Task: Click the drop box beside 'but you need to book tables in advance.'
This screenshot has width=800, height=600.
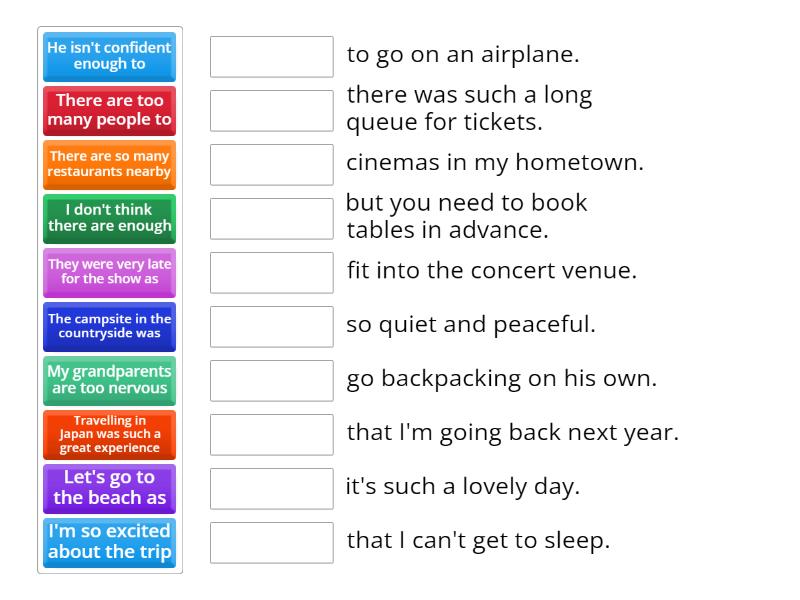Action: pyautogui.click(x=272, y=219)
